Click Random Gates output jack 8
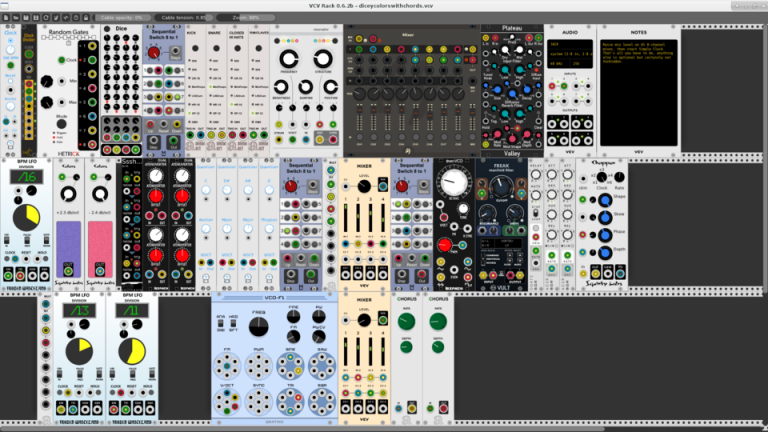This screenshot has height=432, width=768. click(x=92, y=144)
